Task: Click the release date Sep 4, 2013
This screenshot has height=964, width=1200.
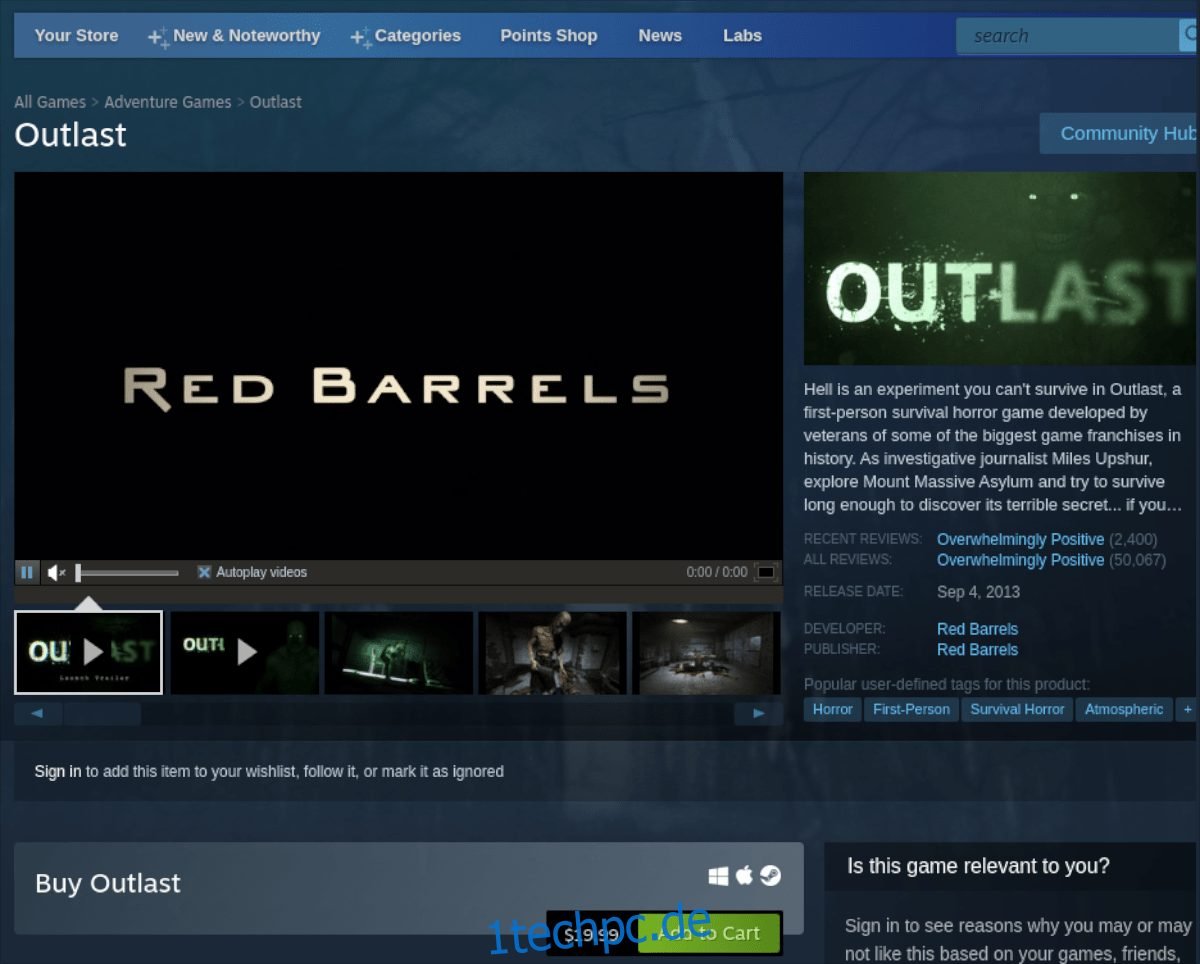Action: (x=978, y=591)
